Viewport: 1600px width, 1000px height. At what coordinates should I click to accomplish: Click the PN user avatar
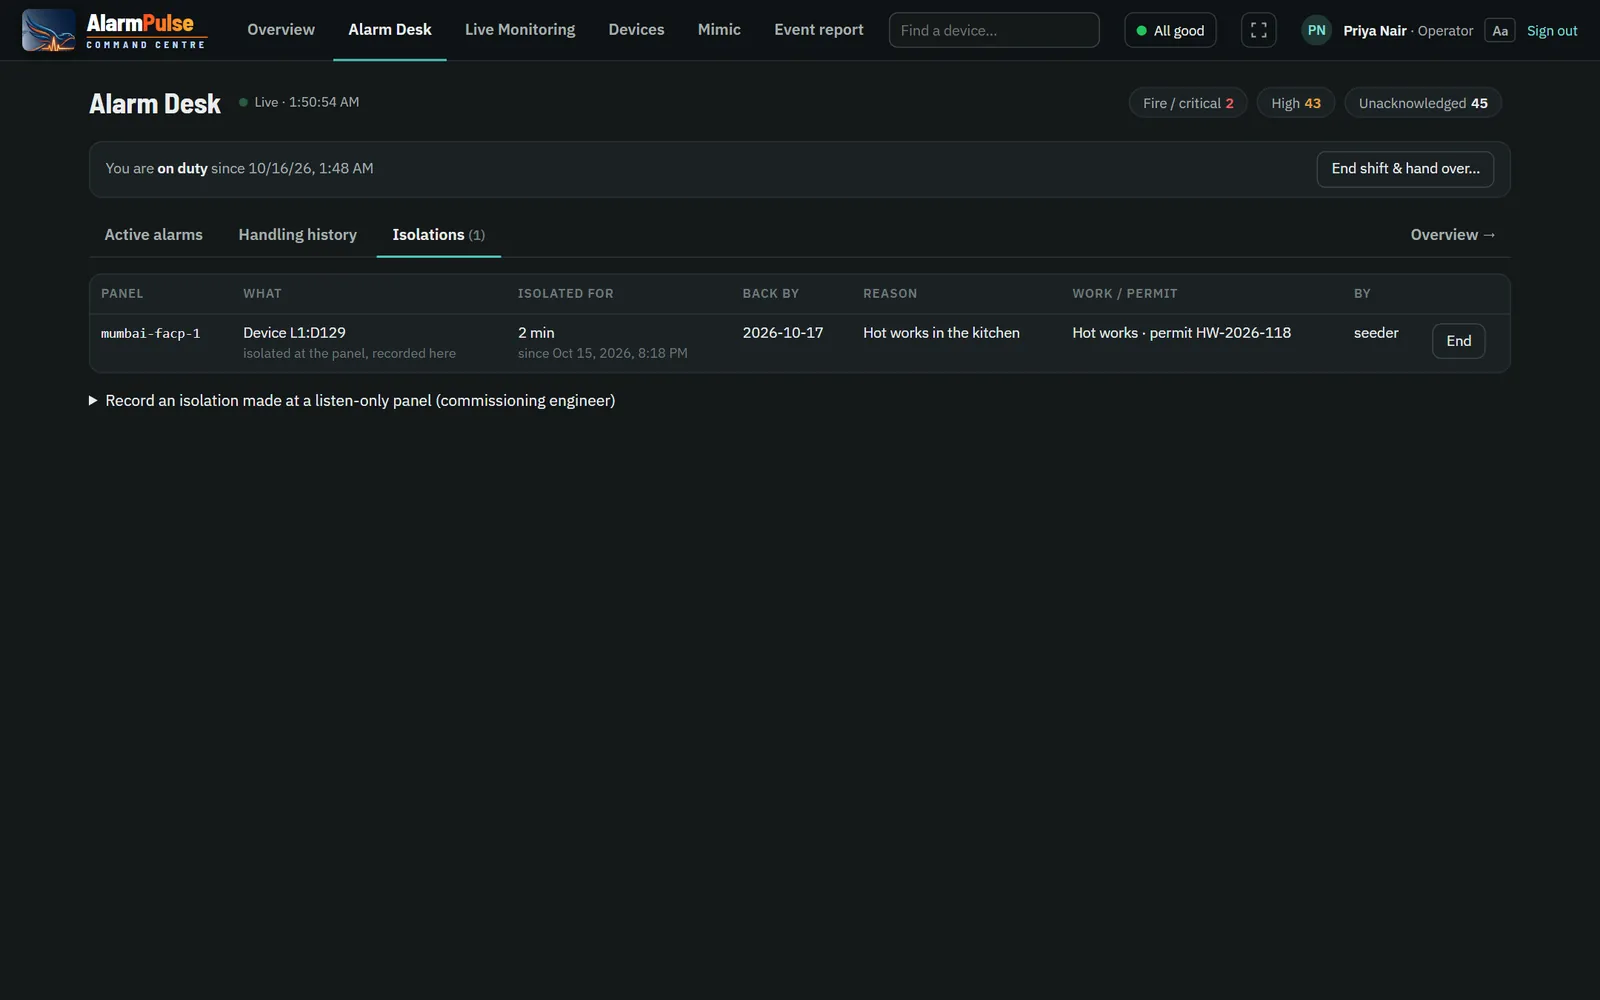click(1316, 30)
